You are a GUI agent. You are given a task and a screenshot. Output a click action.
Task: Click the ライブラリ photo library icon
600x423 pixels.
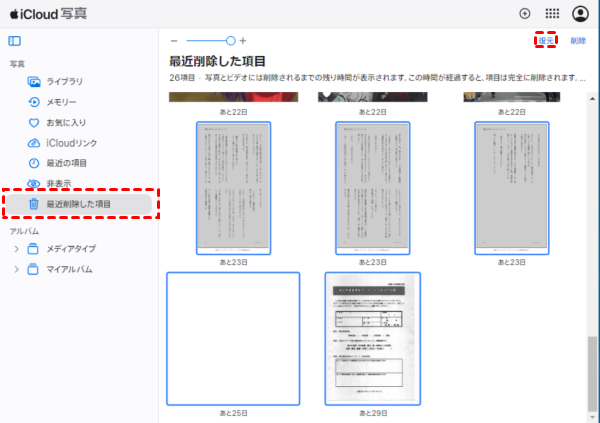point(34,82)
